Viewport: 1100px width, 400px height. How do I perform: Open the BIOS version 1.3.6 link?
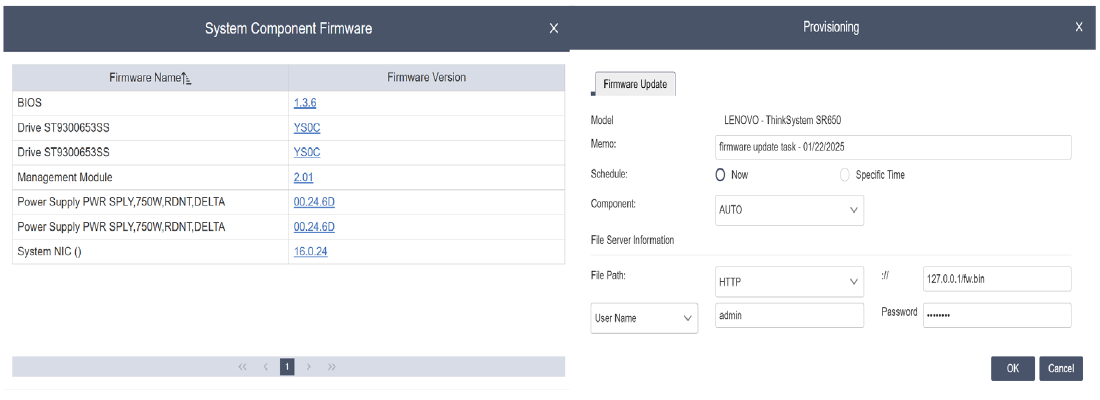point(305,103)
